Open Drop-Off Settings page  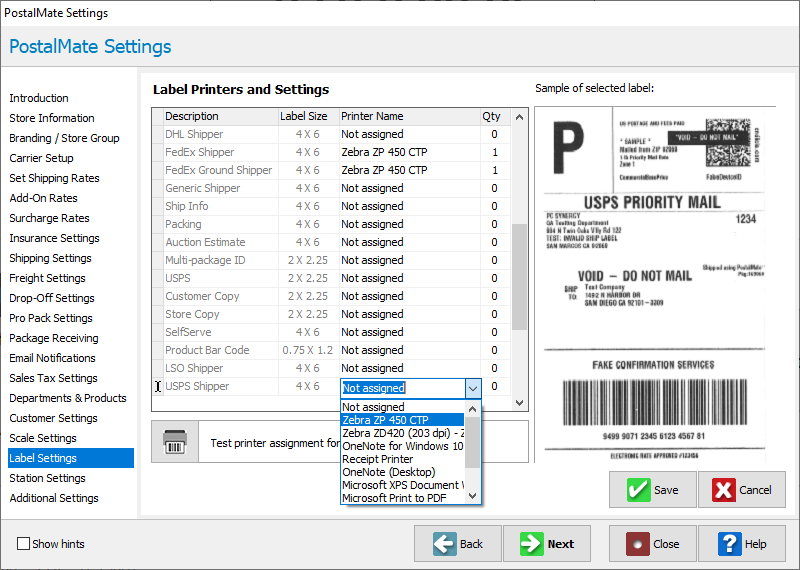pos(52,298)
